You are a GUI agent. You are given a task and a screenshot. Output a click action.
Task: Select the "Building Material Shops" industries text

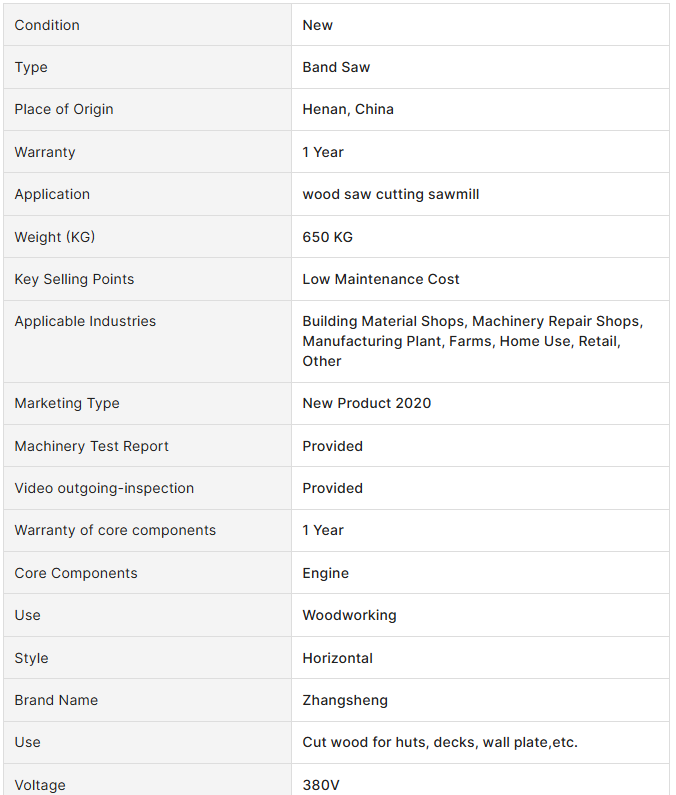[x=383, y=321]
